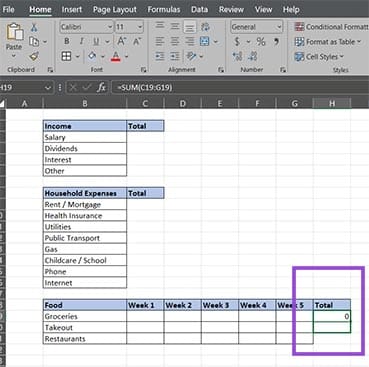Select column B header

85,104
